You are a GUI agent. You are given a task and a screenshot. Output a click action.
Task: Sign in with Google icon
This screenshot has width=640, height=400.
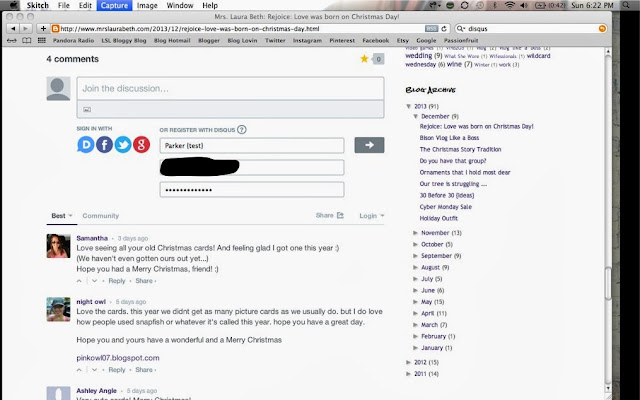142,145
